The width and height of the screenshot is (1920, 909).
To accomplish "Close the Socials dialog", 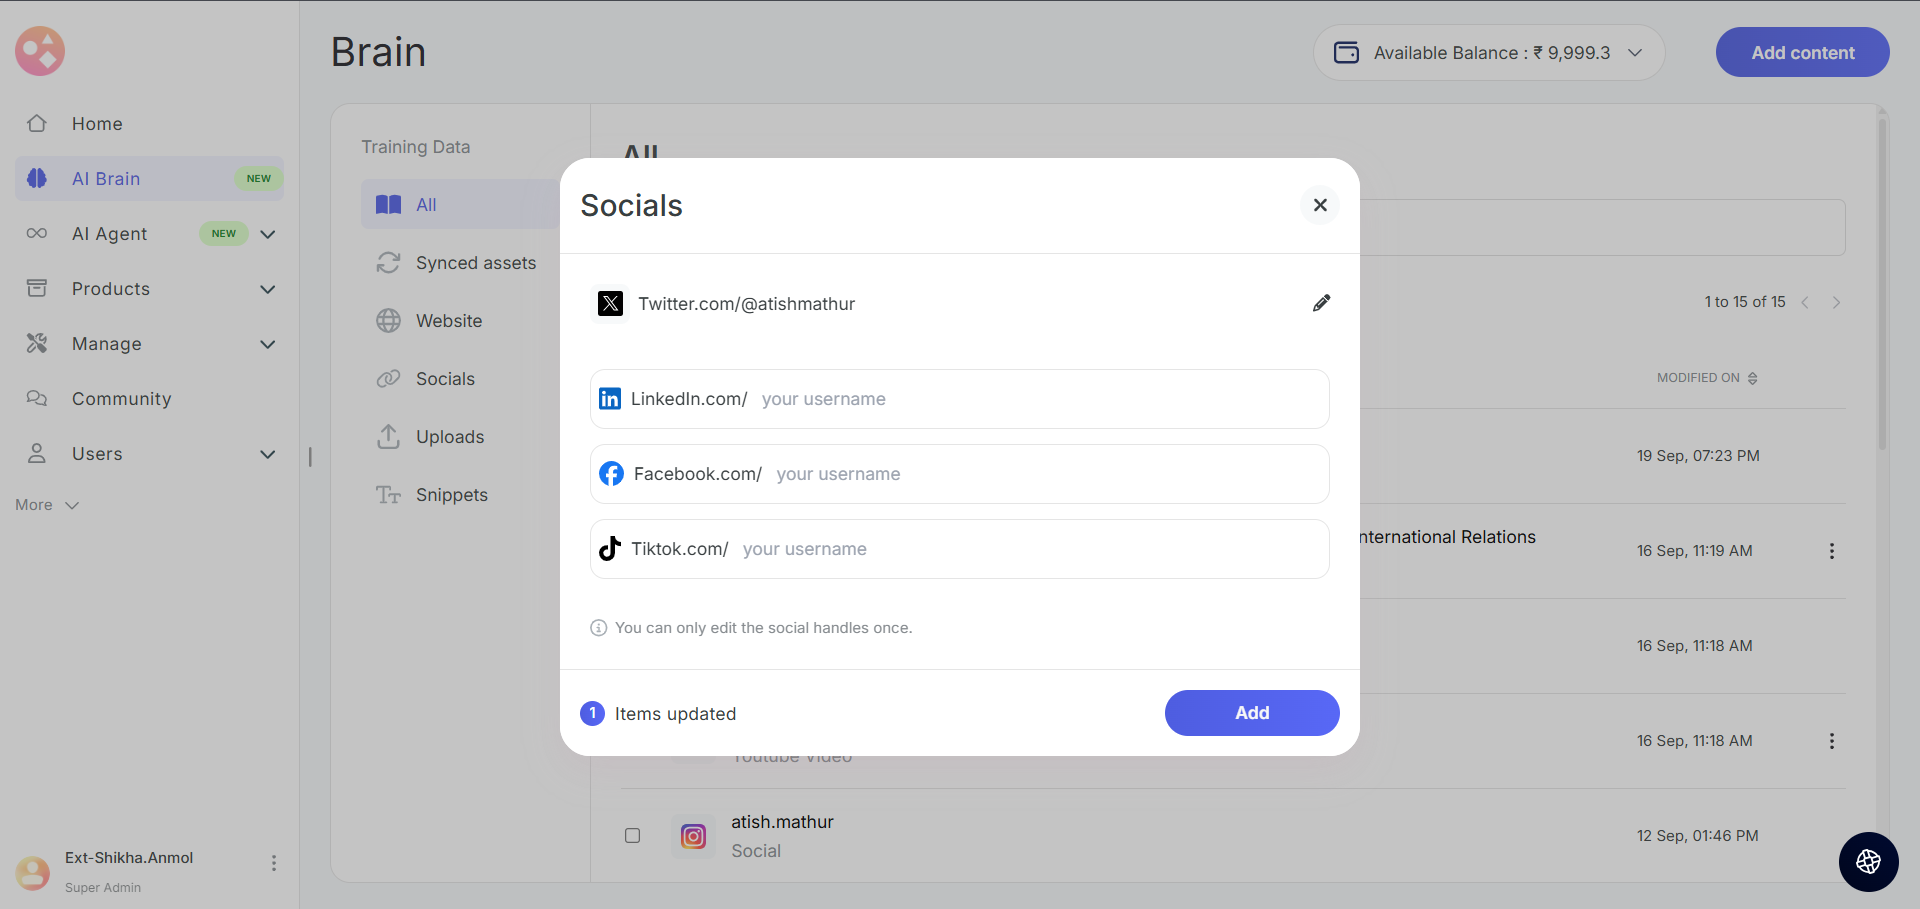I will point(1320,205).
